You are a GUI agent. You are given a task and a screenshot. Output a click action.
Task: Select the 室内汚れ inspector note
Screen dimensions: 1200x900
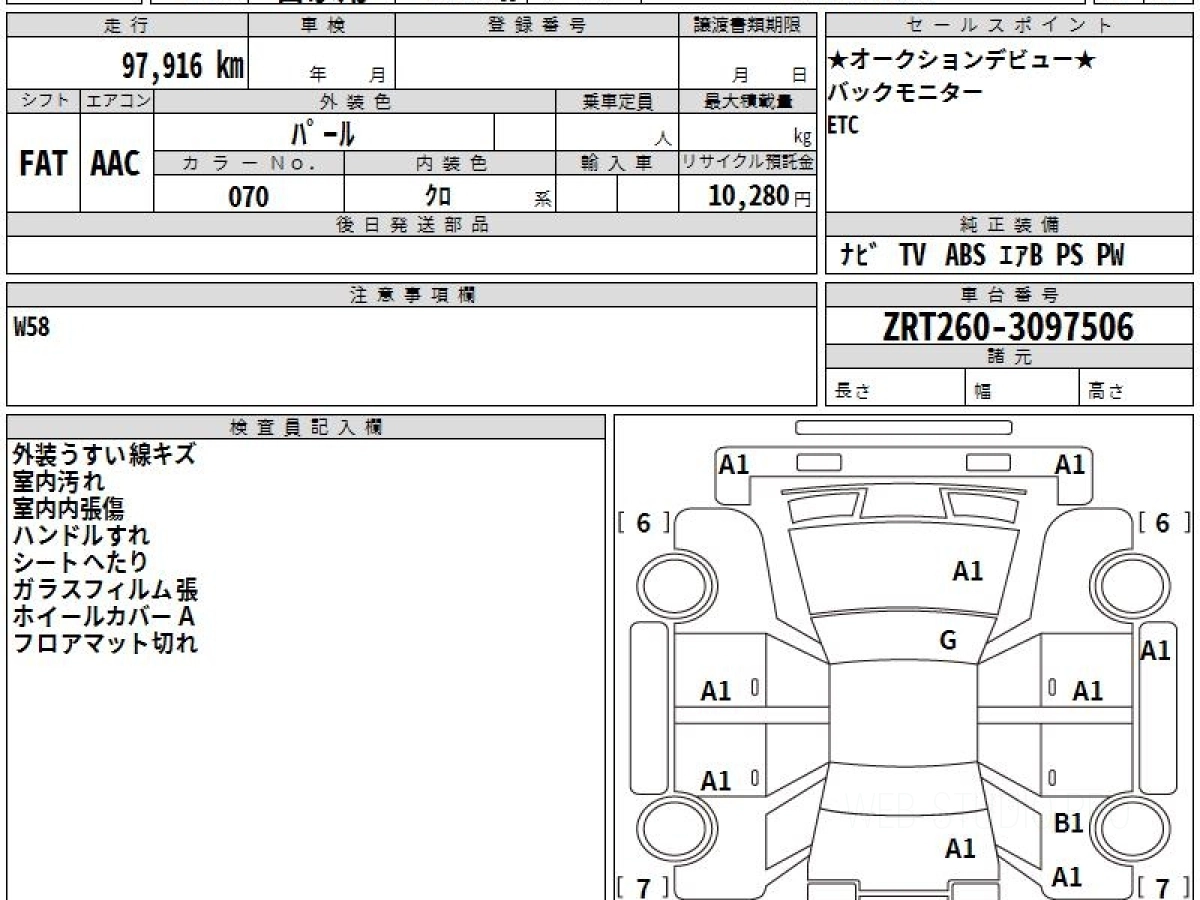coord(58,482)
